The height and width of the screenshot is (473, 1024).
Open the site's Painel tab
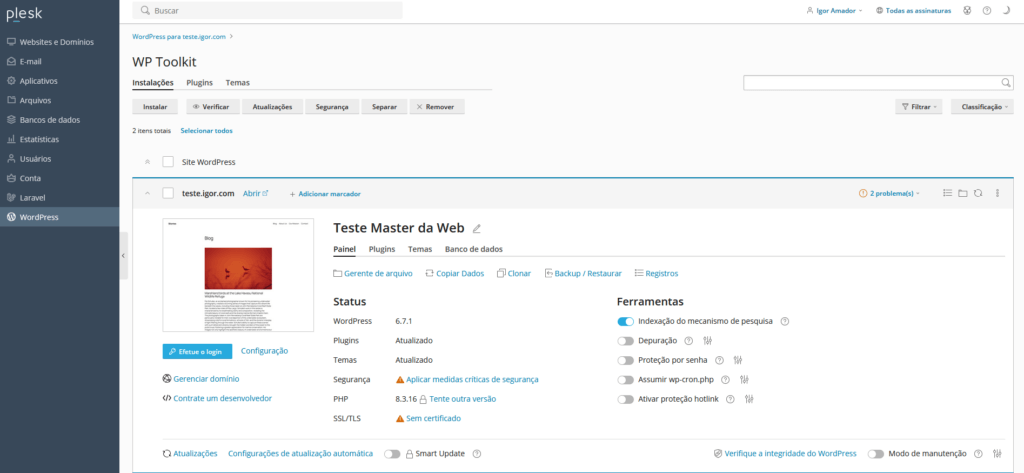pos(344,249)
